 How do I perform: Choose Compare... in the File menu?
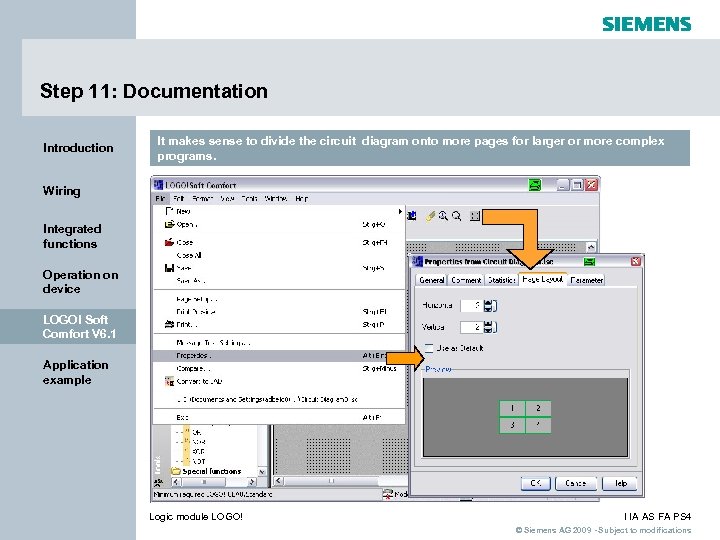(x=279, y=368)
